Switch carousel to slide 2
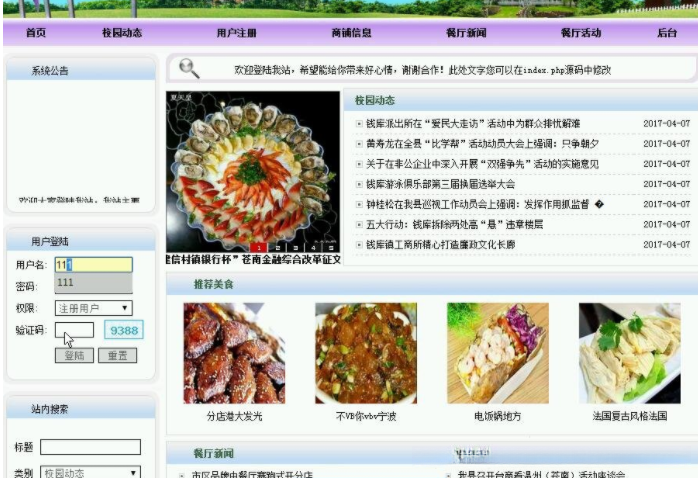Screen dimensions: 698x478 tap(277, 248)
